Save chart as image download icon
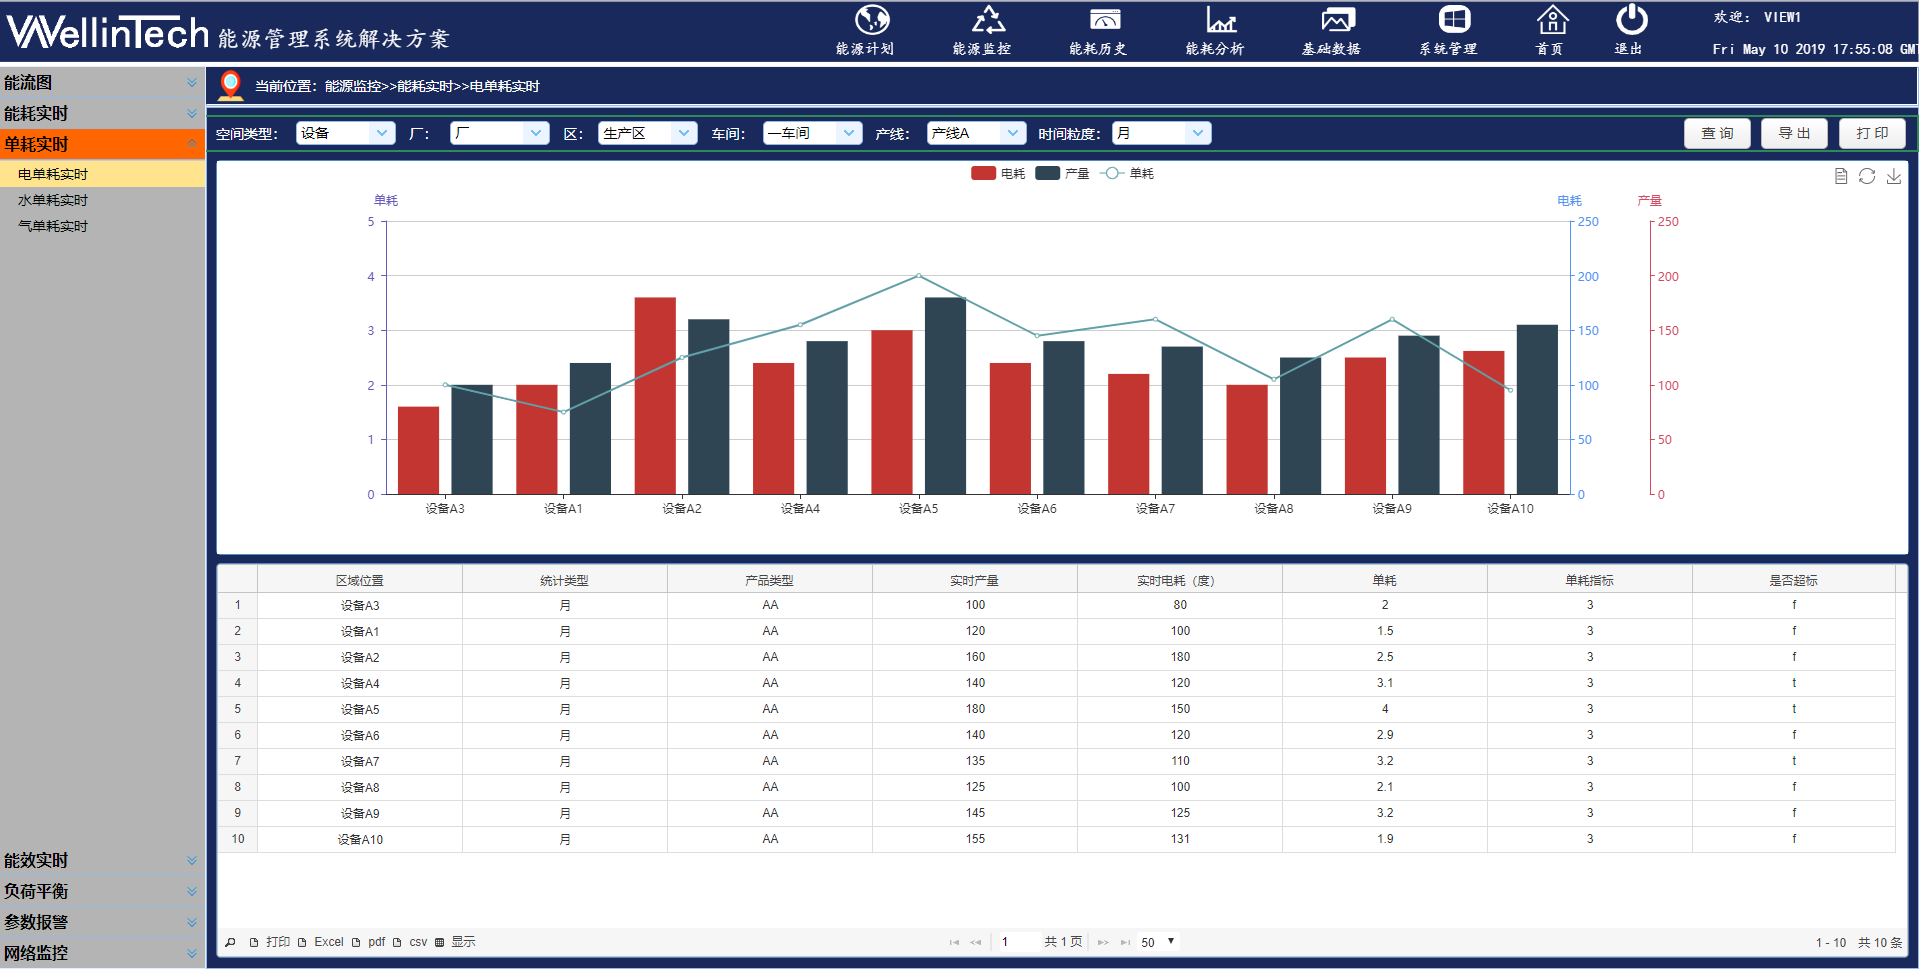The image size is (1919, 969). pos(1894,176)
